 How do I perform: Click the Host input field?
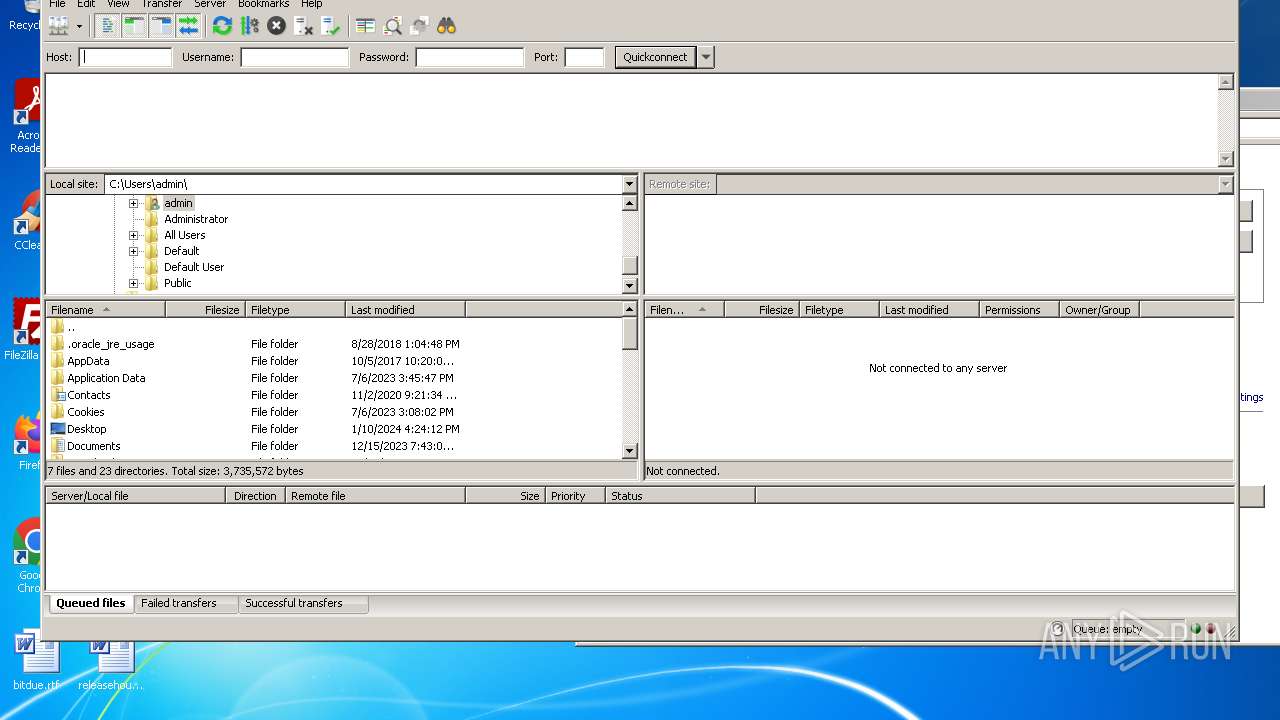point(126,57)
